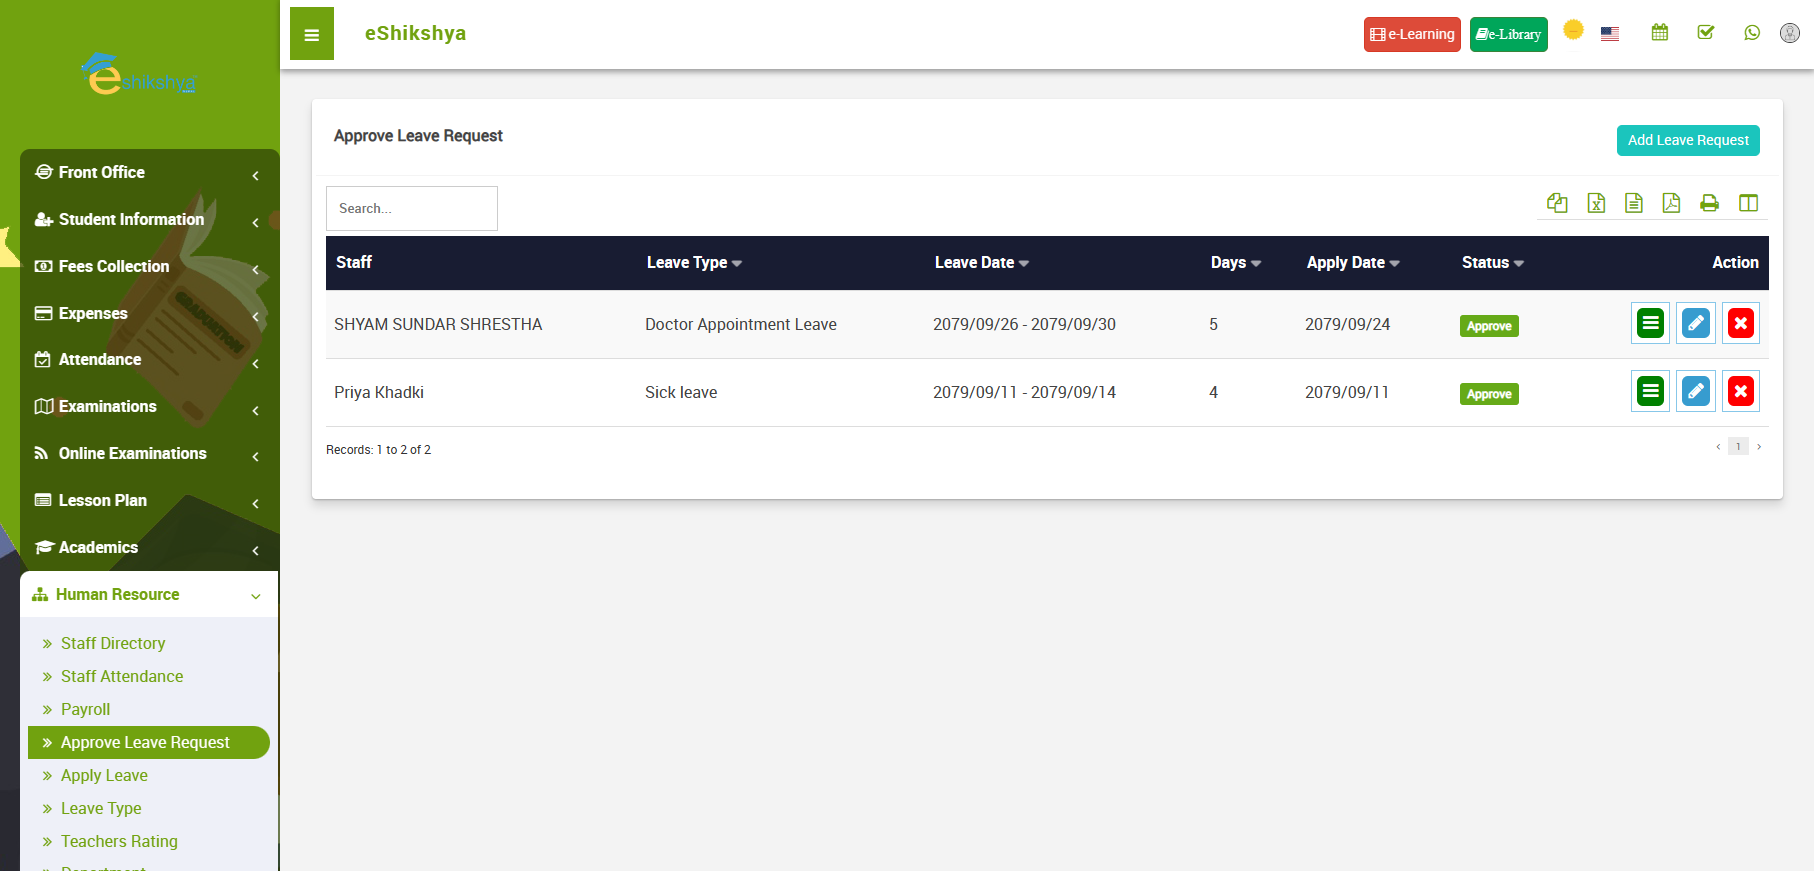Sort the table by Leave Type
Viewport: 1814px width, 871px height.
[x=694, y=263]
